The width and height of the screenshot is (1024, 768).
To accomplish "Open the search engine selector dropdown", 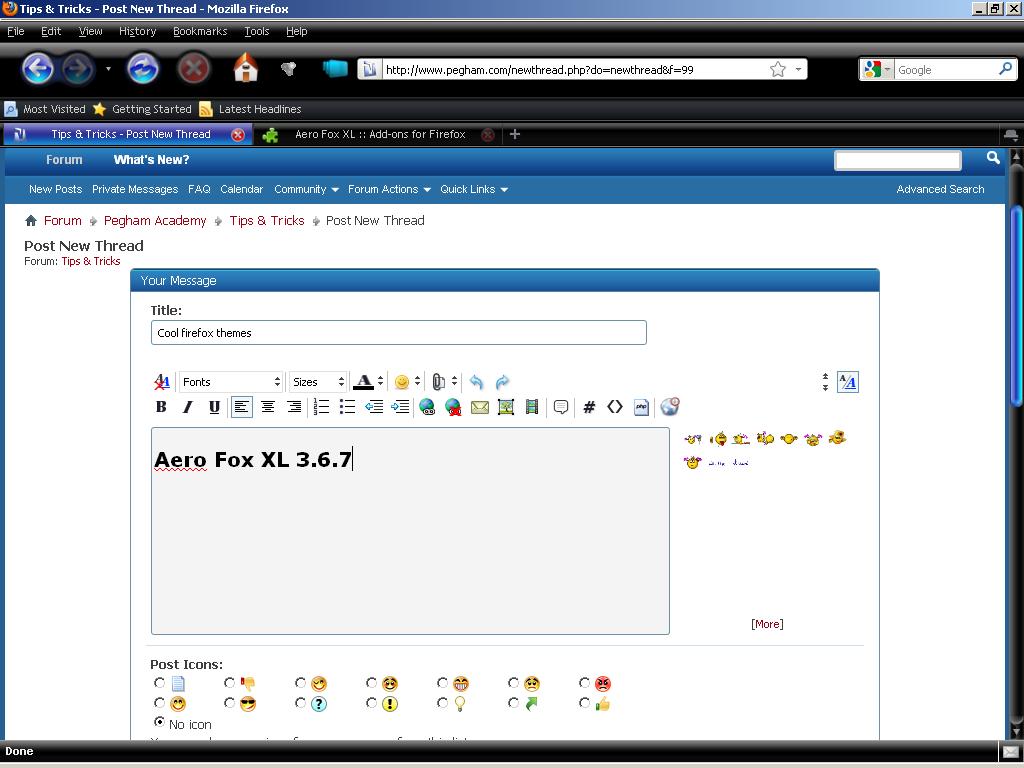I will pyautogui.click(x=877, y=69).
